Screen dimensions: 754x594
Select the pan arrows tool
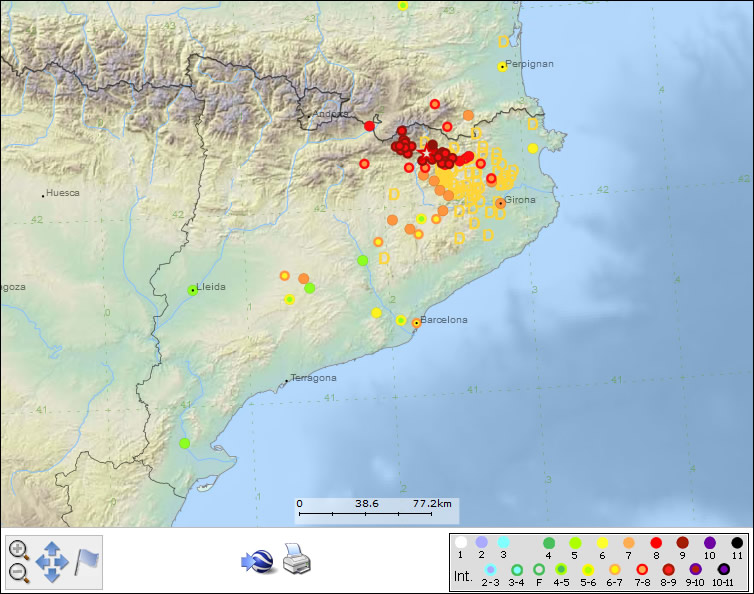click(x=52, y=561)
